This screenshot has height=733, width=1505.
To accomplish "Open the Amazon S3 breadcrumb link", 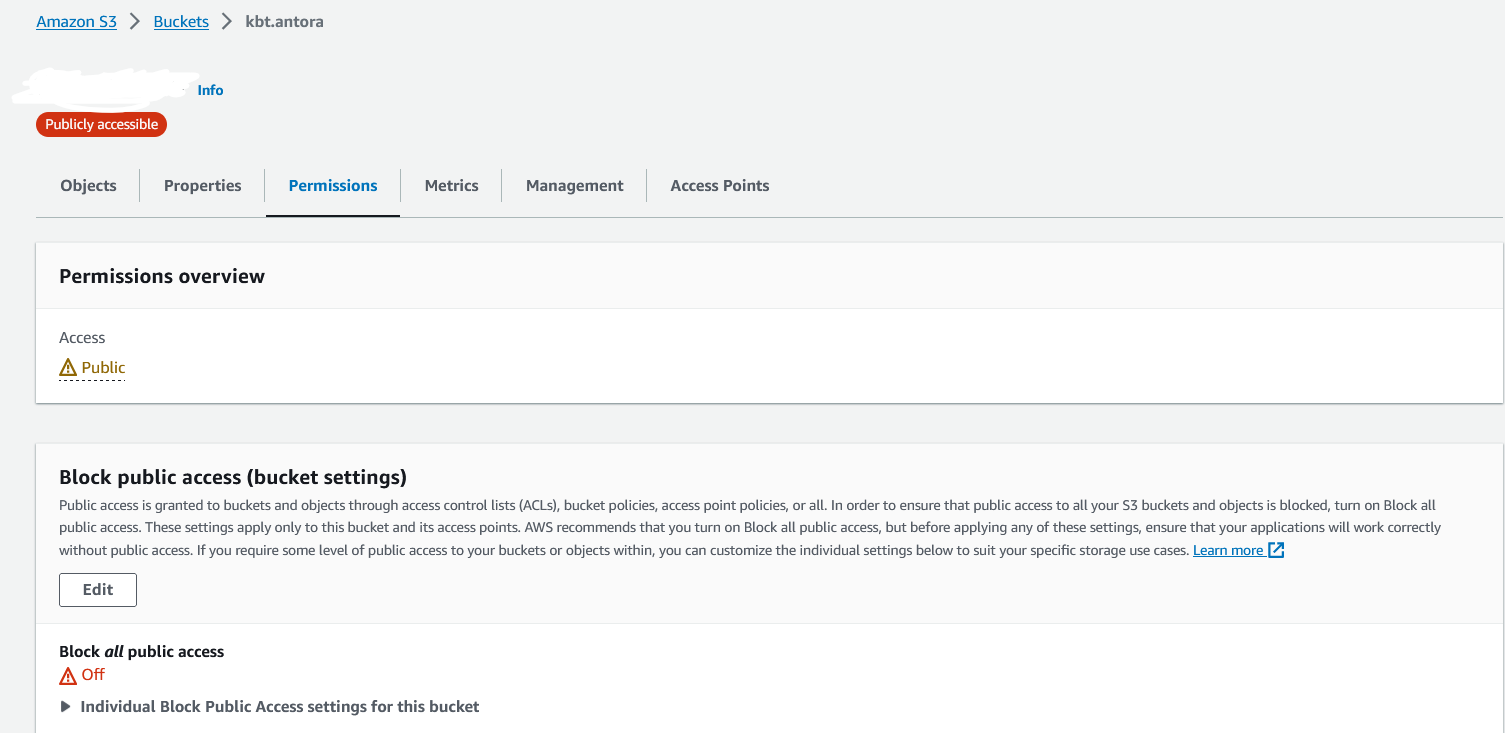I will pyautogui.click(x=76, y=21).
